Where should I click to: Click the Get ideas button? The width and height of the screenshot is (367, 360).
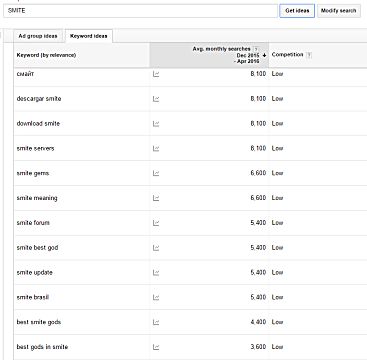click(297, 11)
